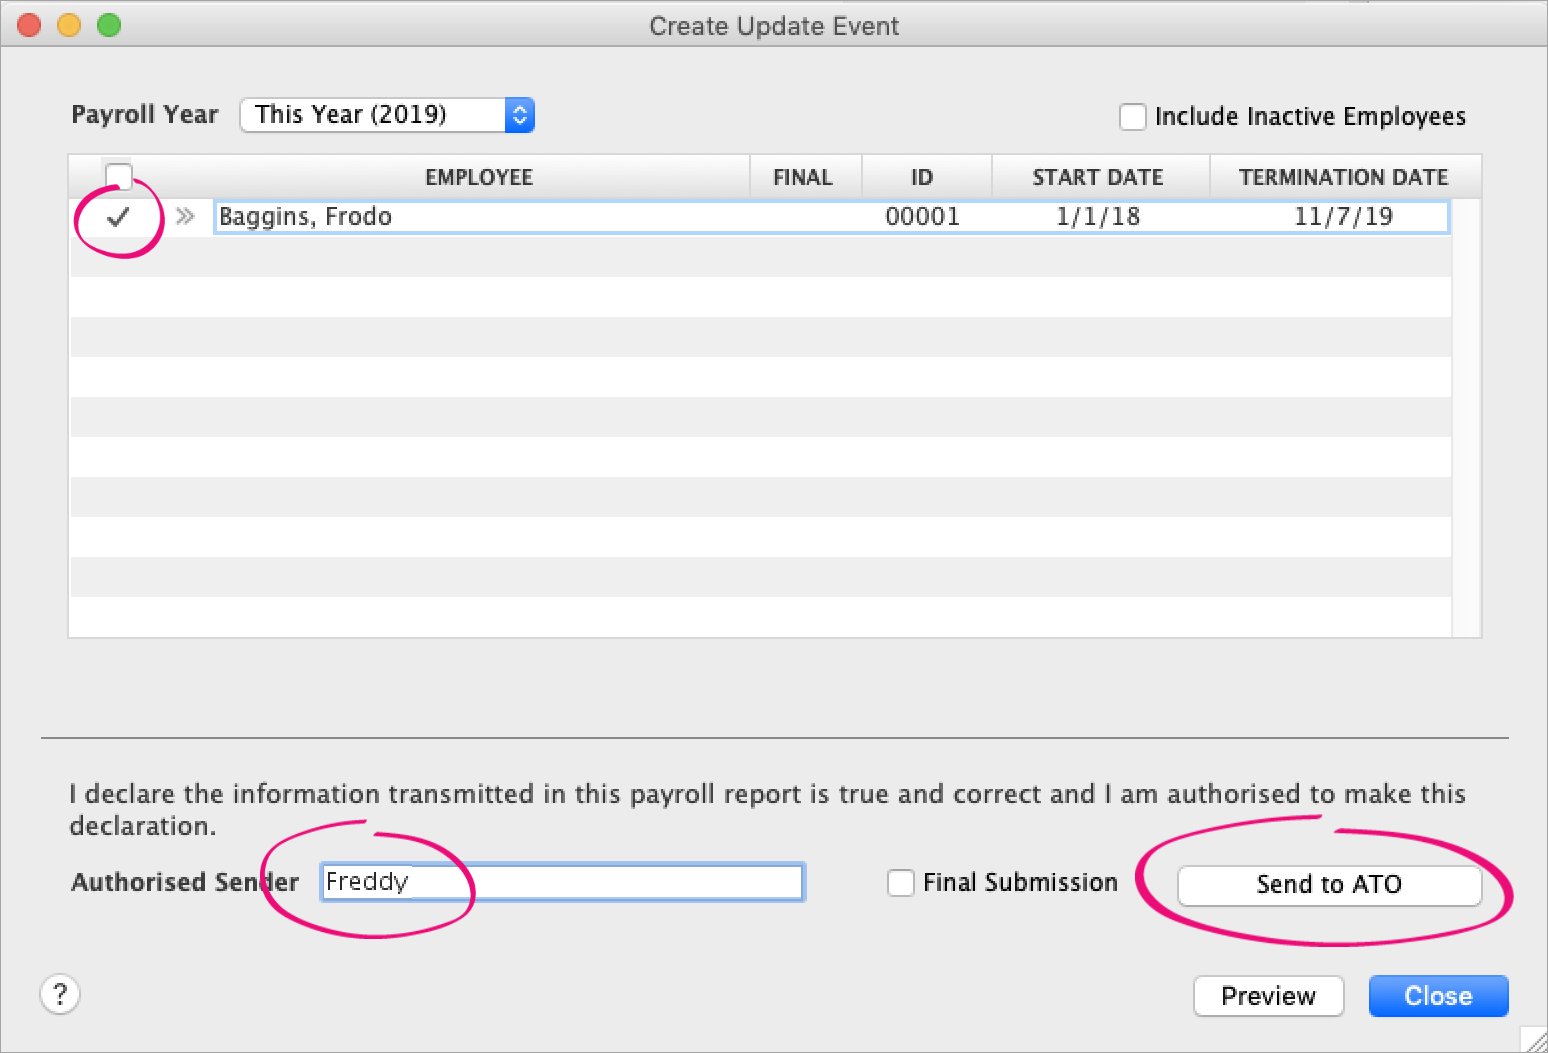Sort by TERMINATION DATE column header

[x=1342, y=177]
